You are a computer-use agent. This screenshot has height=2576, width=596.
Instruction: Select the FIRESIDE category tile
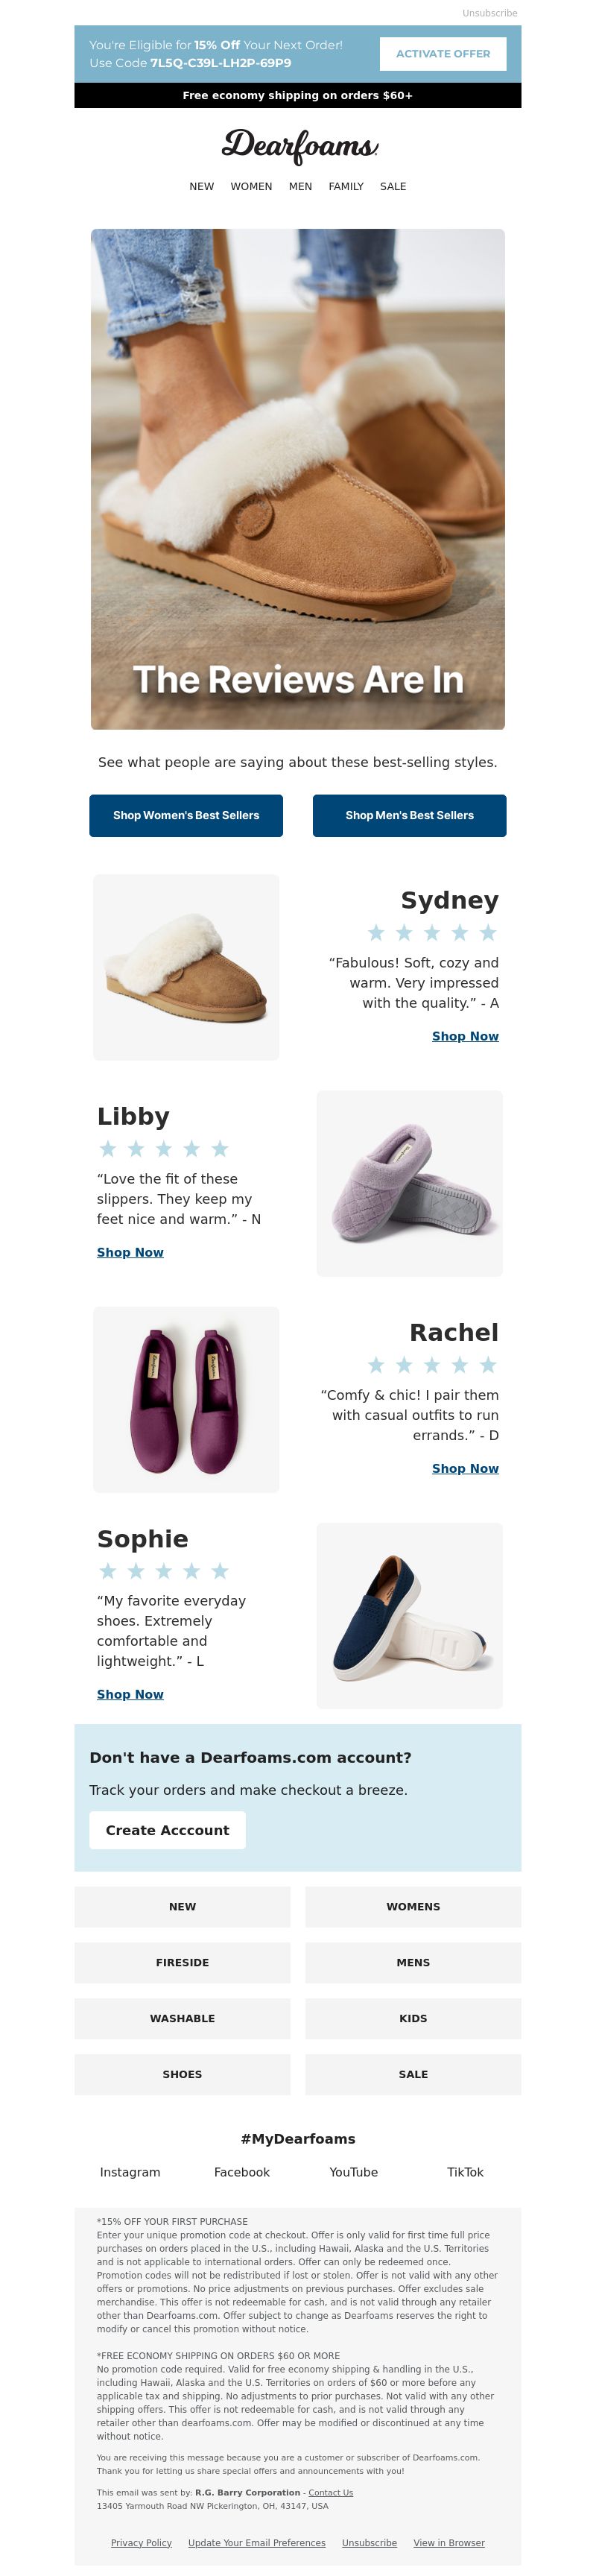click(182, 1962)
